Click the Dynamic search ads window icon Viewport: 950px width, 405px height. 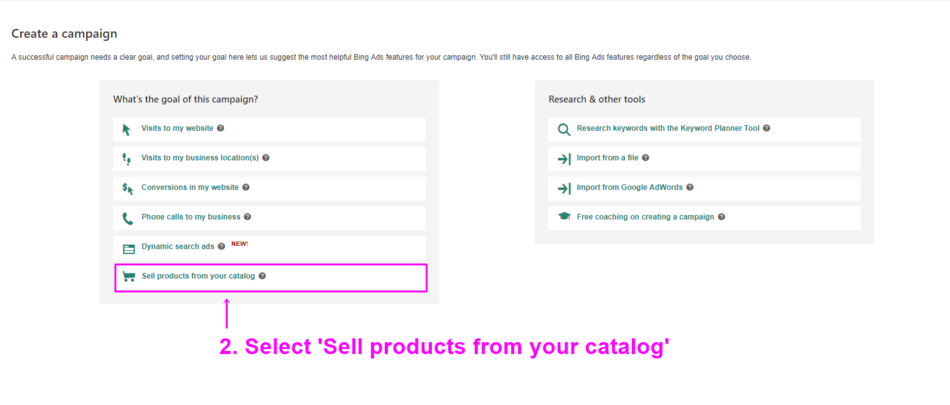coord(128,247)
